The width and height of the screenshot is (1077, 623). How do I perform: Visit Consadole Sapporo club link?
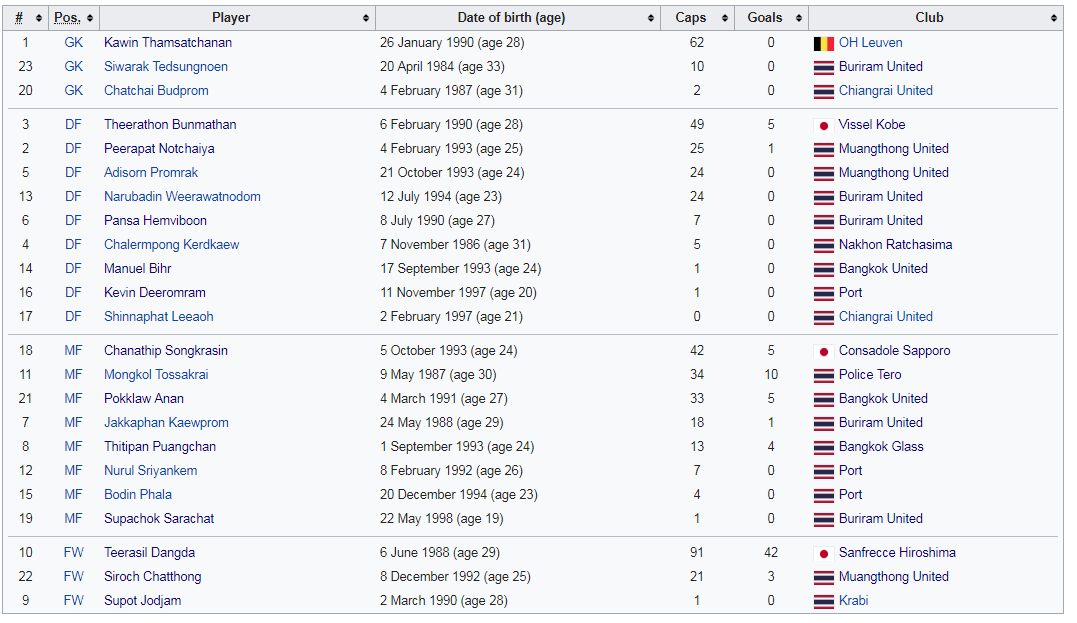point(894,350)
